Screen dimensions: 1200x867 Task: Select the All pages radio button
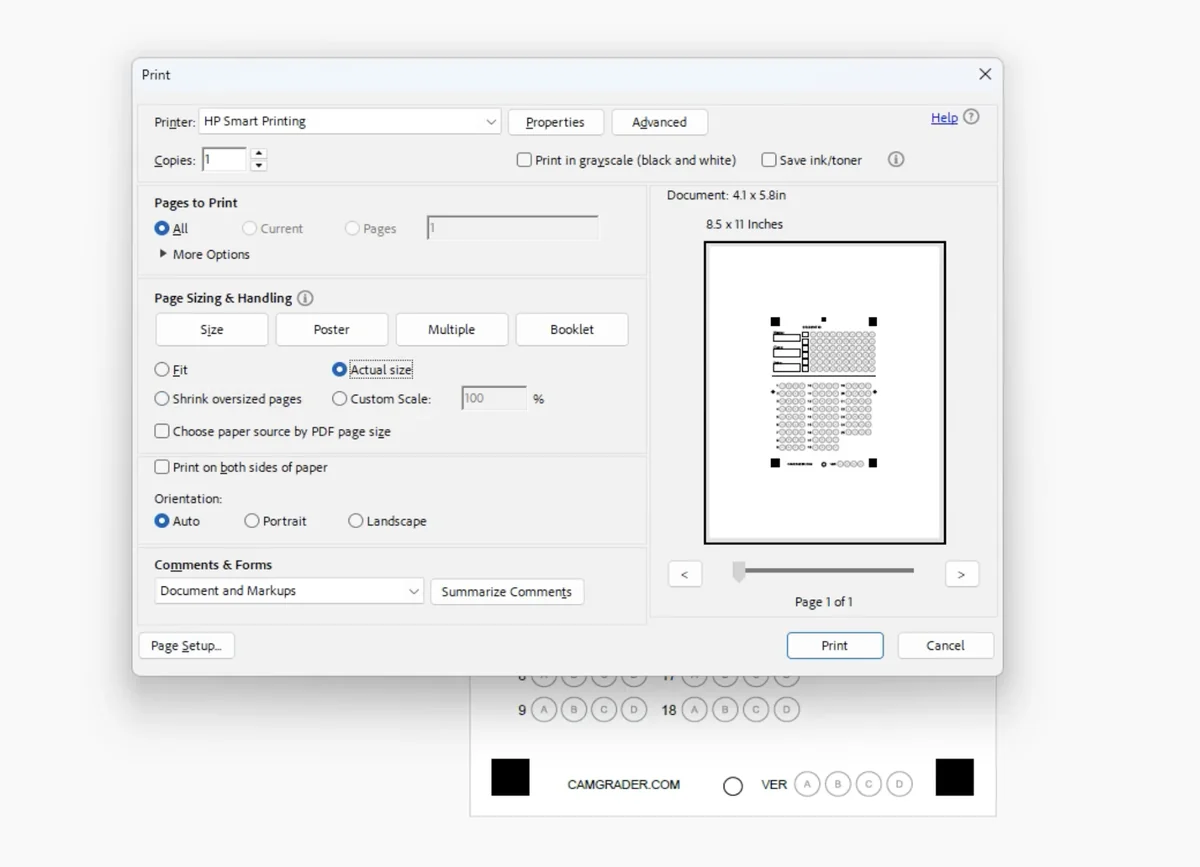[x=162, y=228]
